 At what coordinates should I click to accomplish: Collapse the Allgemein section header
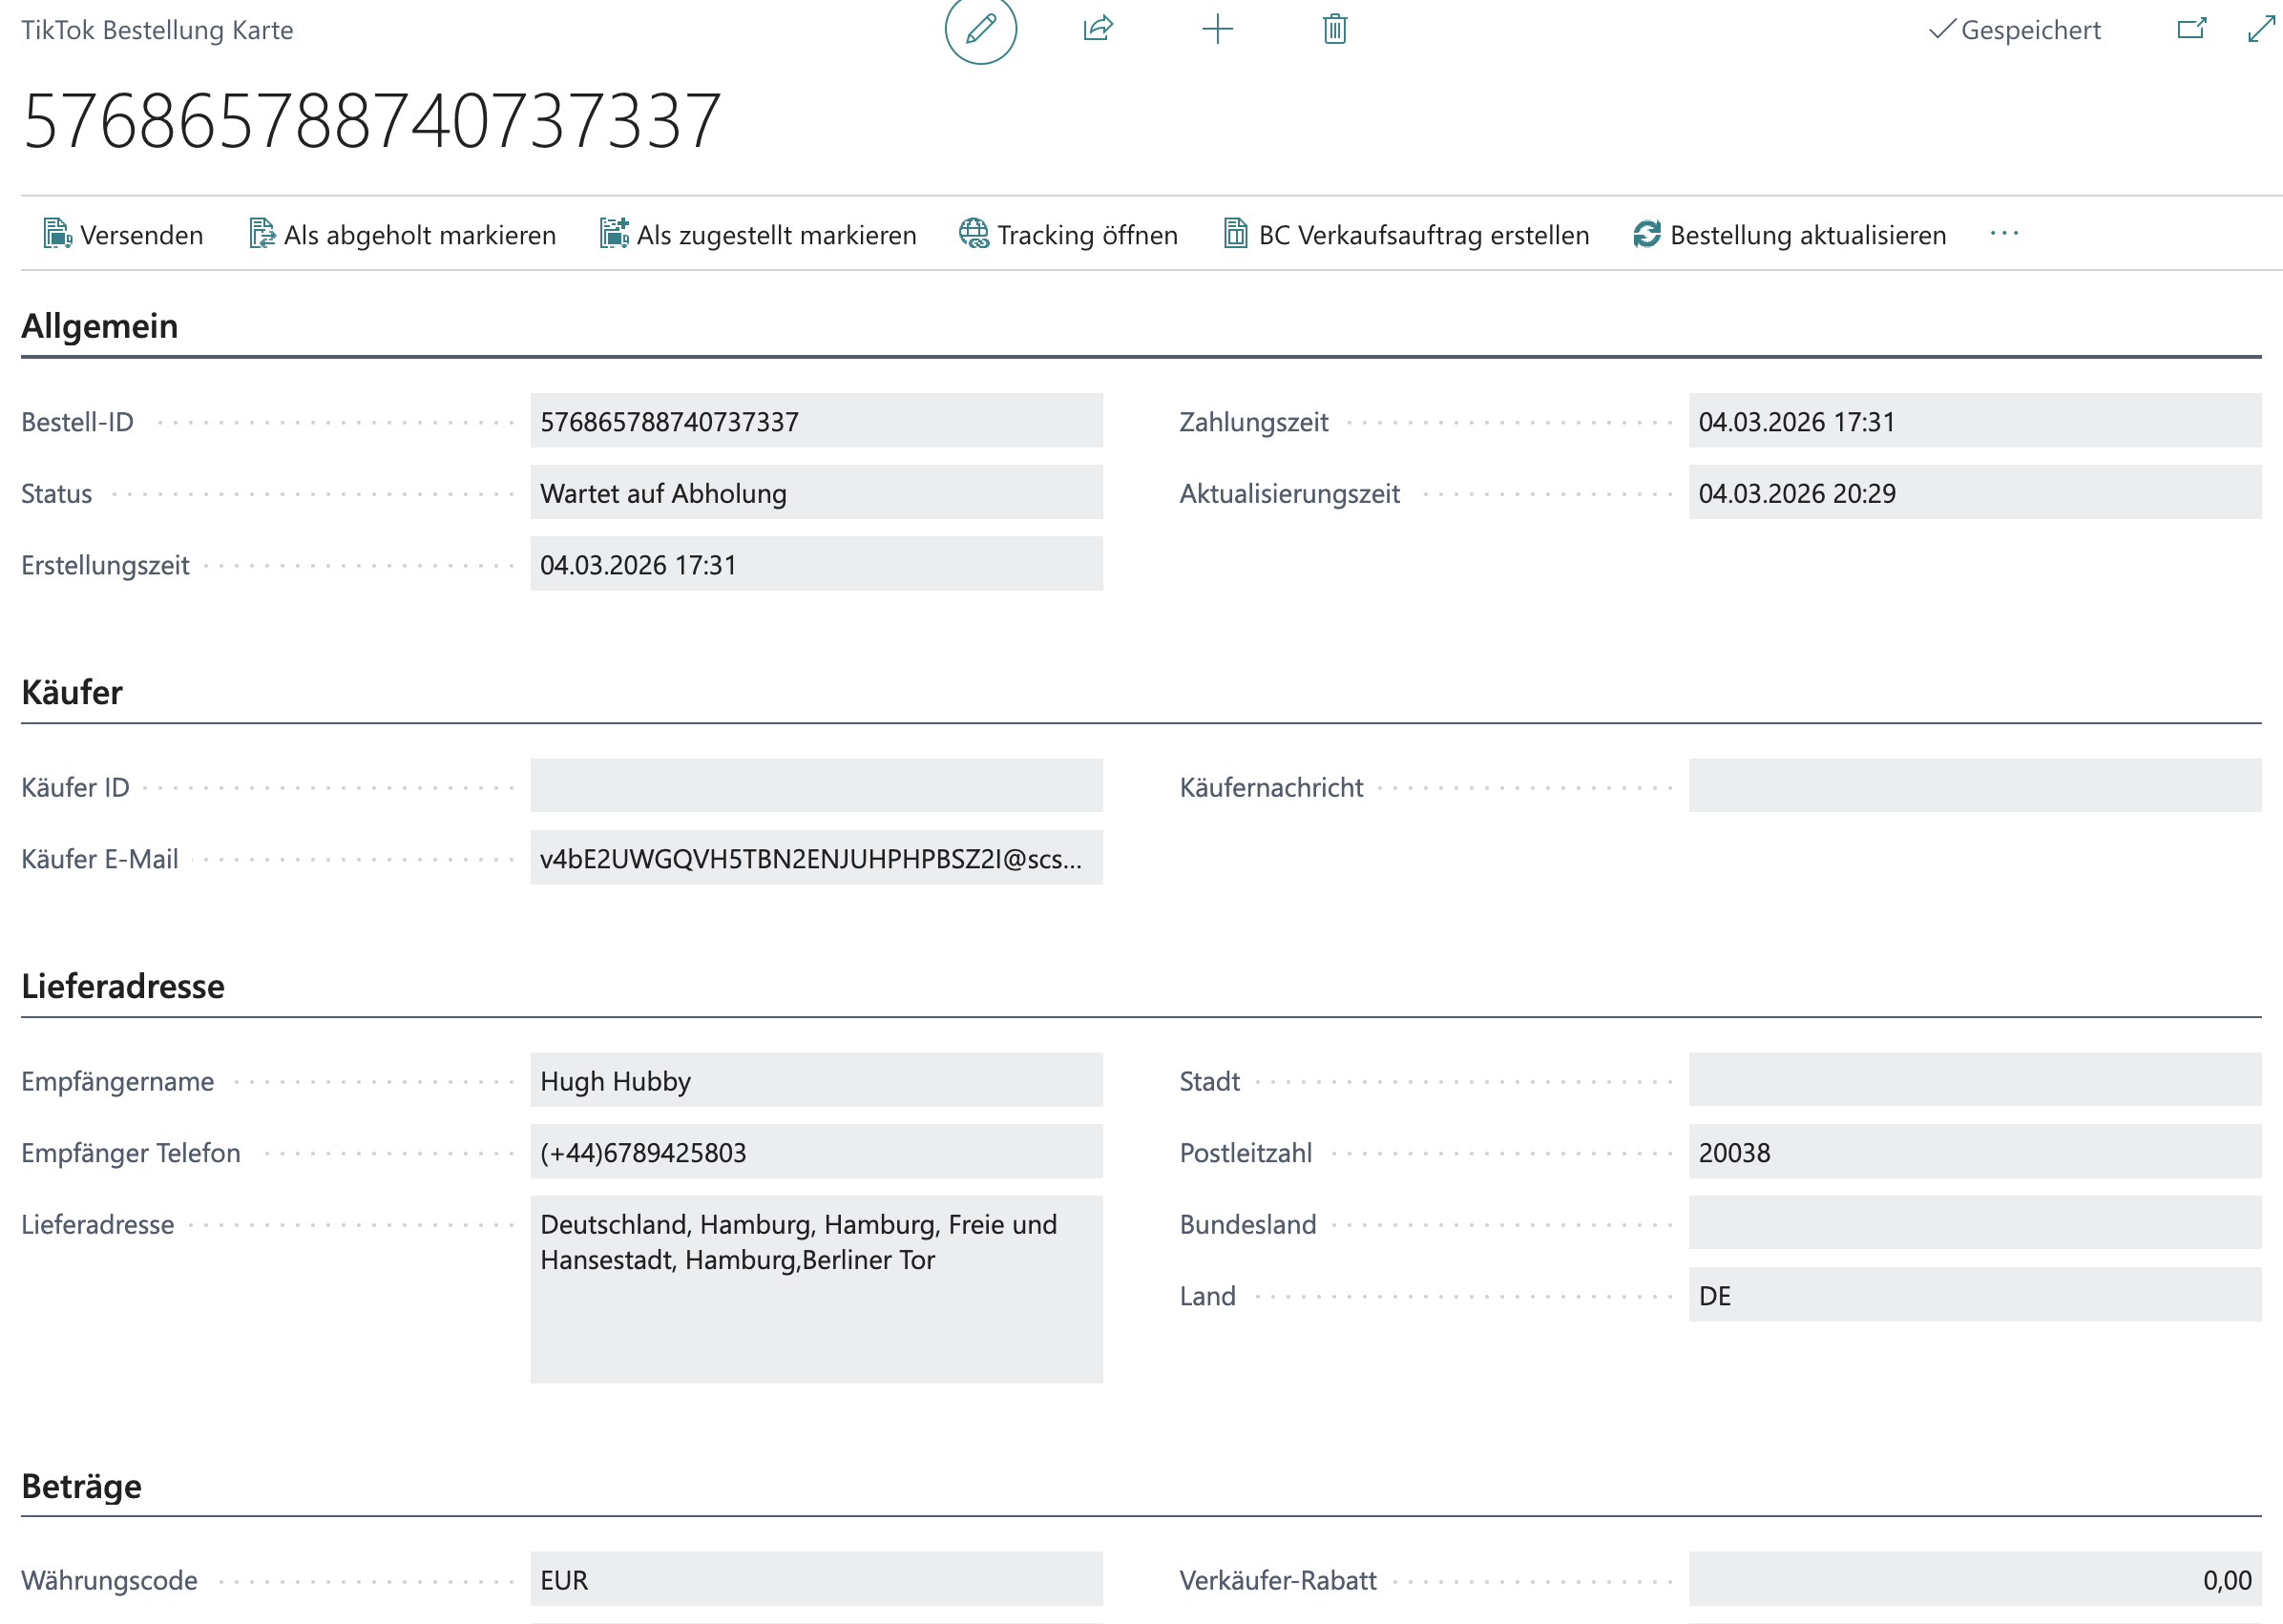100,326
